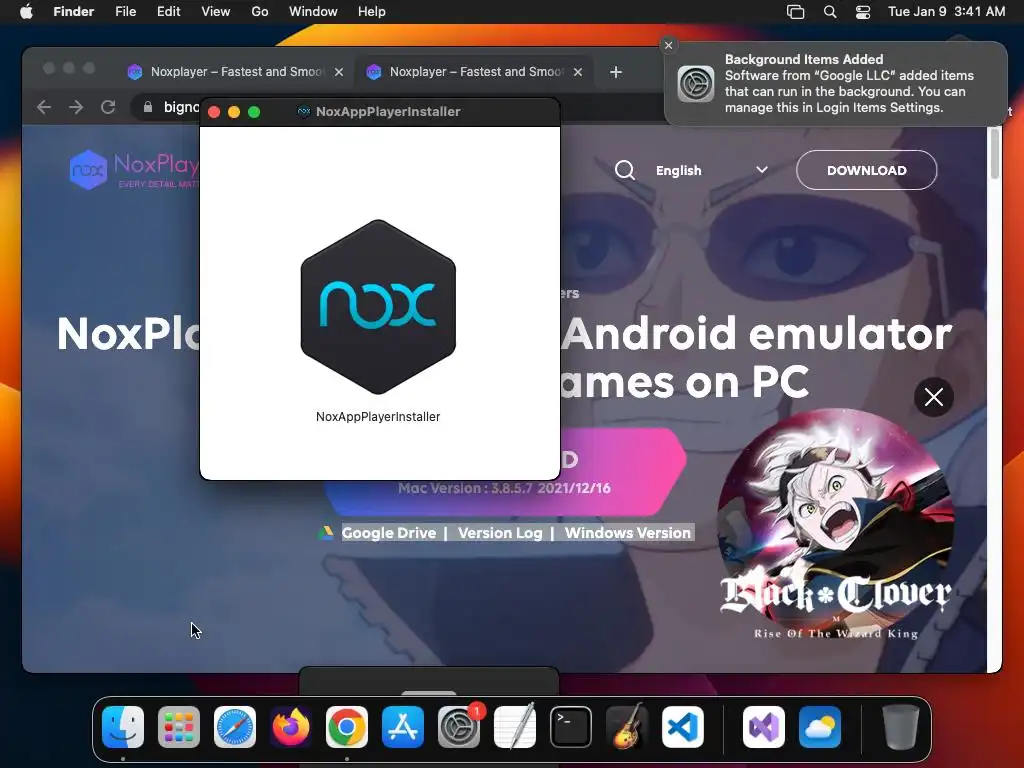Screen dimensions: 1024x768
Task: Launch Visual Studio Code from the Dock
Action: click(682, 727)
